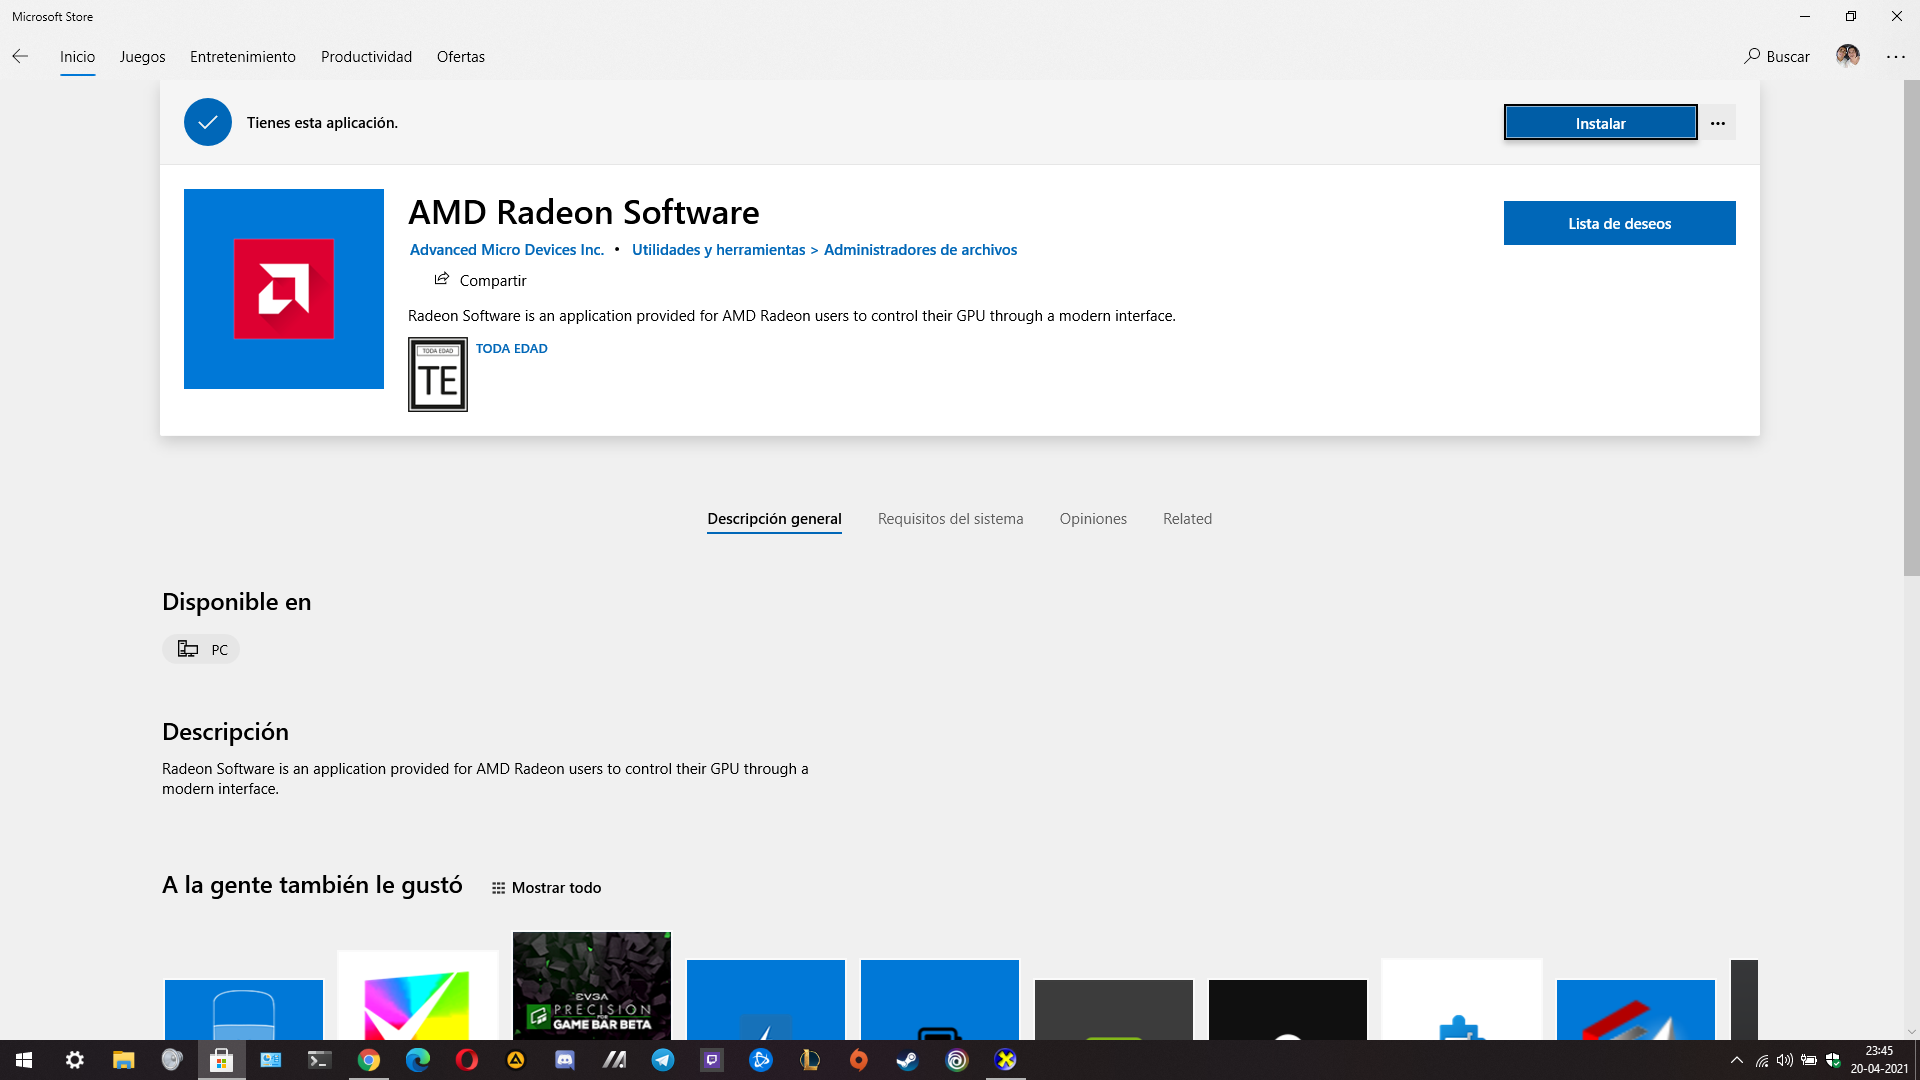Open the terminal icon in taskbar
The width and height of the screenshot is (1920, 1080).
[x=319, y=1060]
